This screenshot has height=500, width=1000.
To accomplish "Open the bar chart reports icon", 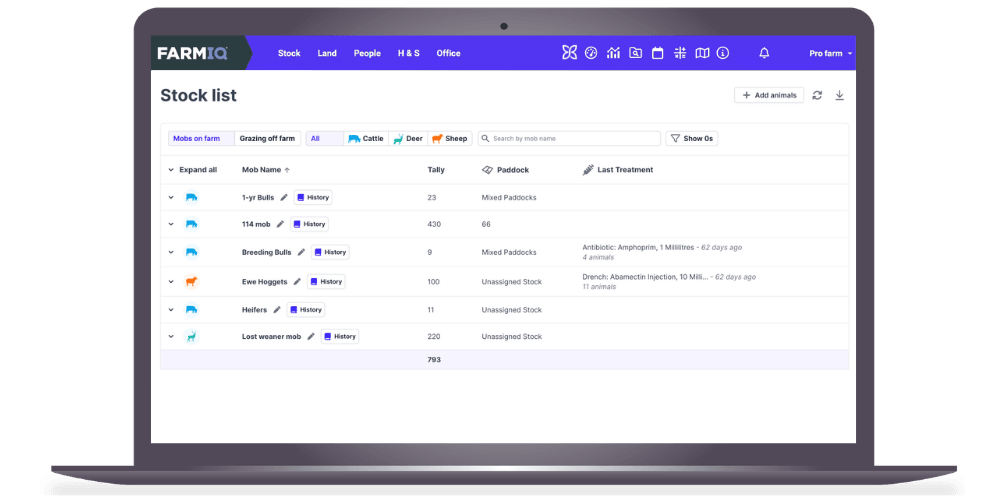I will tap(613, 53).
